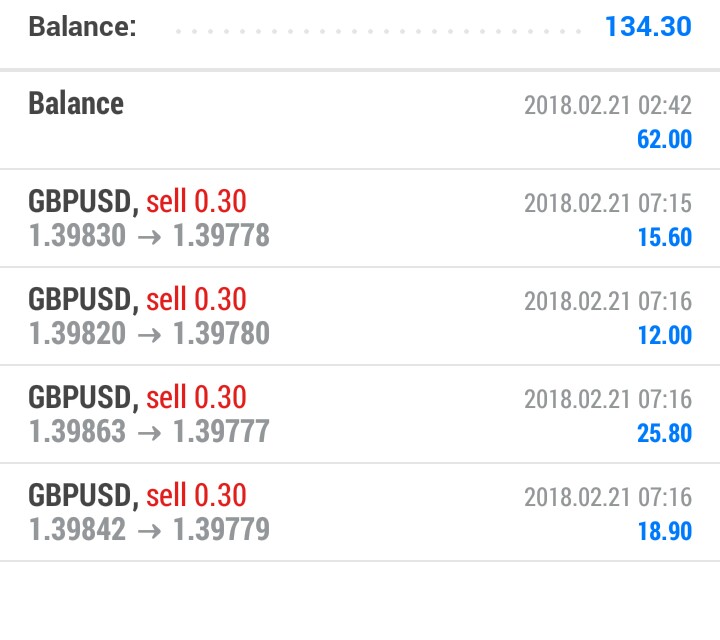Click the closing price 1.39780
720x640 pixels.
221,333
